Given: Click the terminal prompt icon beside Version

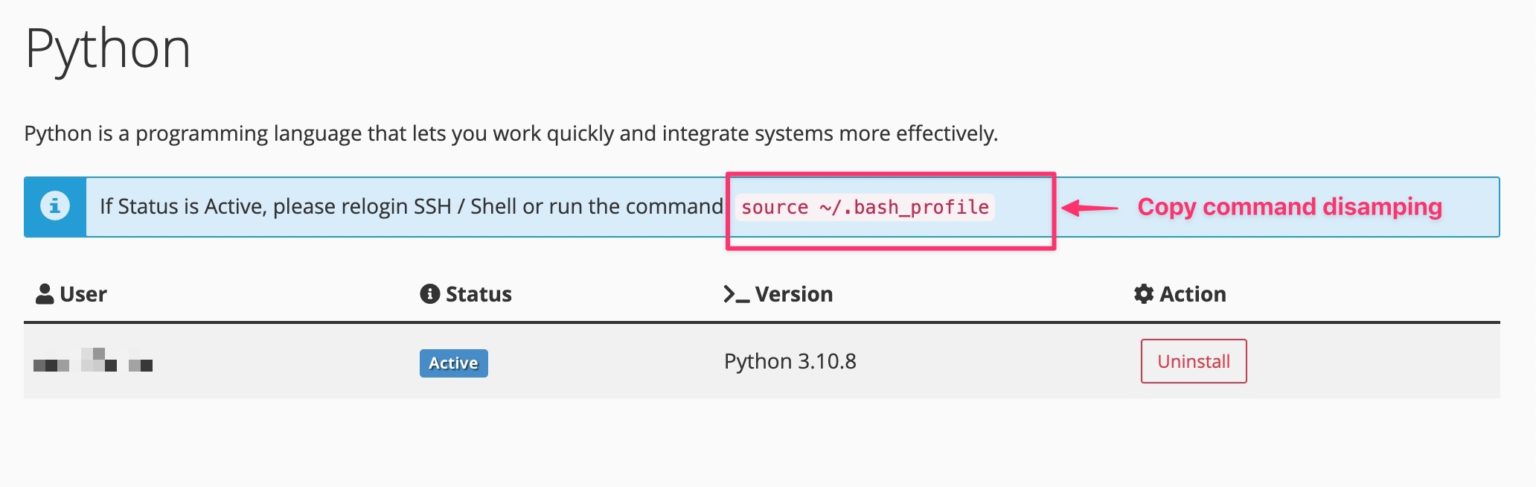Looking at the screenshot, I should (736, 294).
